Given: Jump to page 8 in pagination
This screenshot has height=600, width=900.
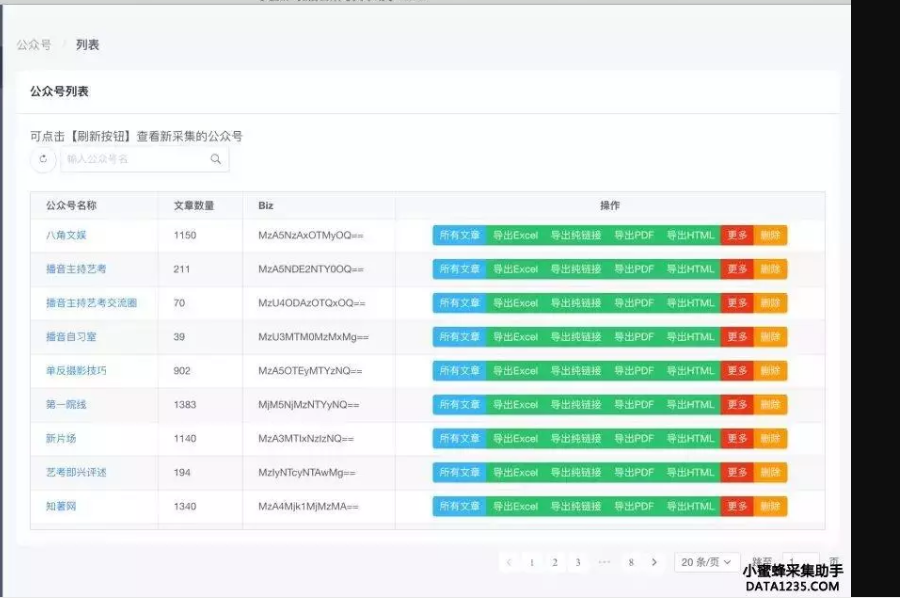Looking at the screenshot, I should pyautogui.click(x=631, y=562).
